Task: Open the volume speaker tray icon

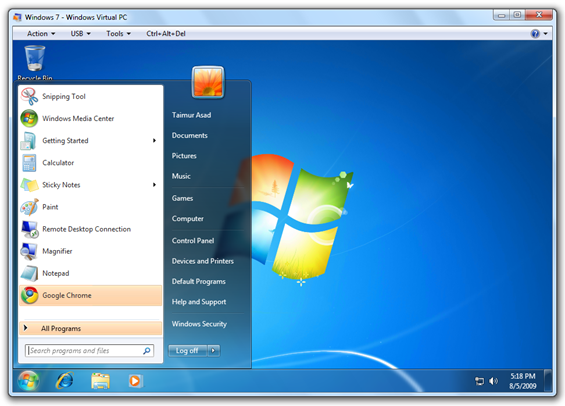Action: click(493, 381)
